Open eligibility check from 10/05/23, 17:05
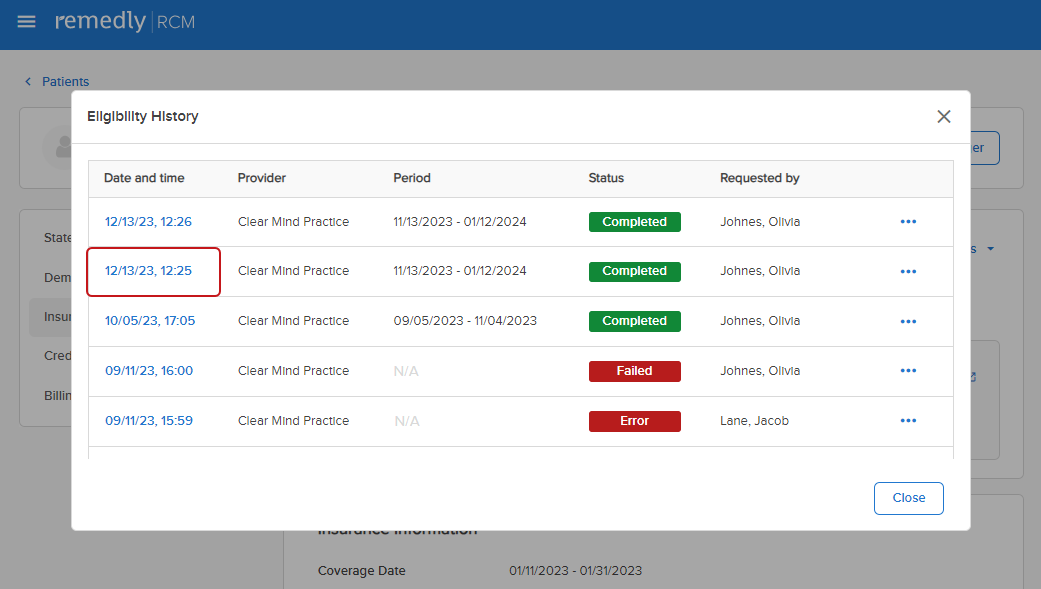The image size is (1041, 589). coord(150,321)
